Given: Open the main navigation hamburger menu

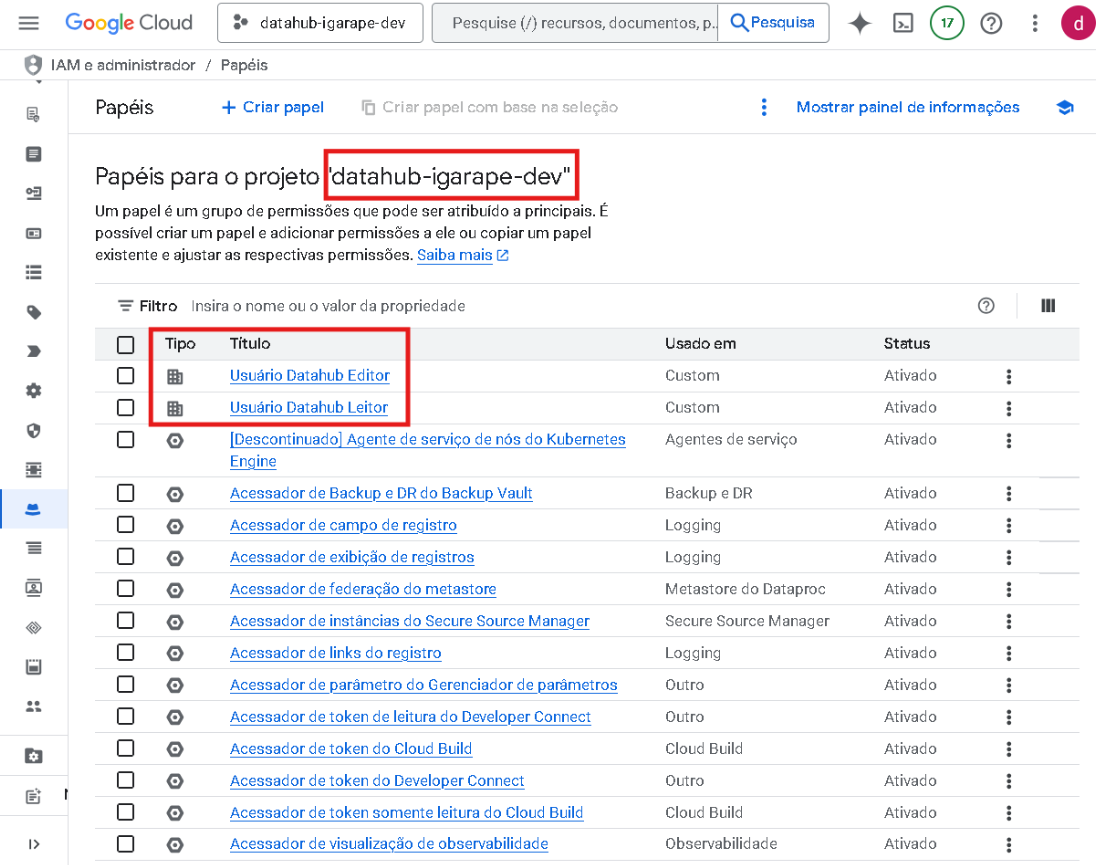Looking at the screenshot, I should pyautogui.click(x=29, y=22).
